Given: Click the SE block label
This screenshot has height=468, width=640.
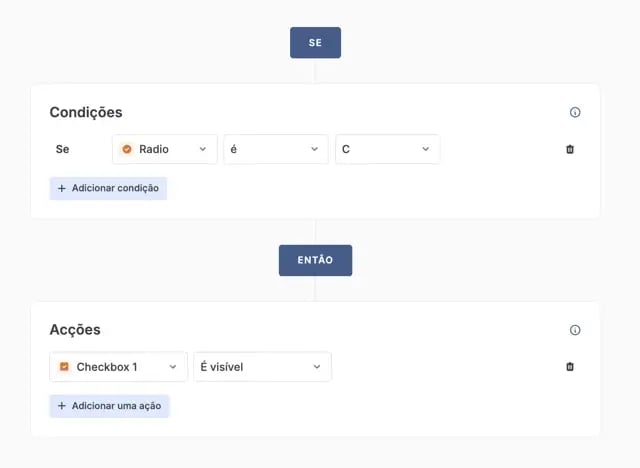Looking at the screenshot, I should (316, 42).
